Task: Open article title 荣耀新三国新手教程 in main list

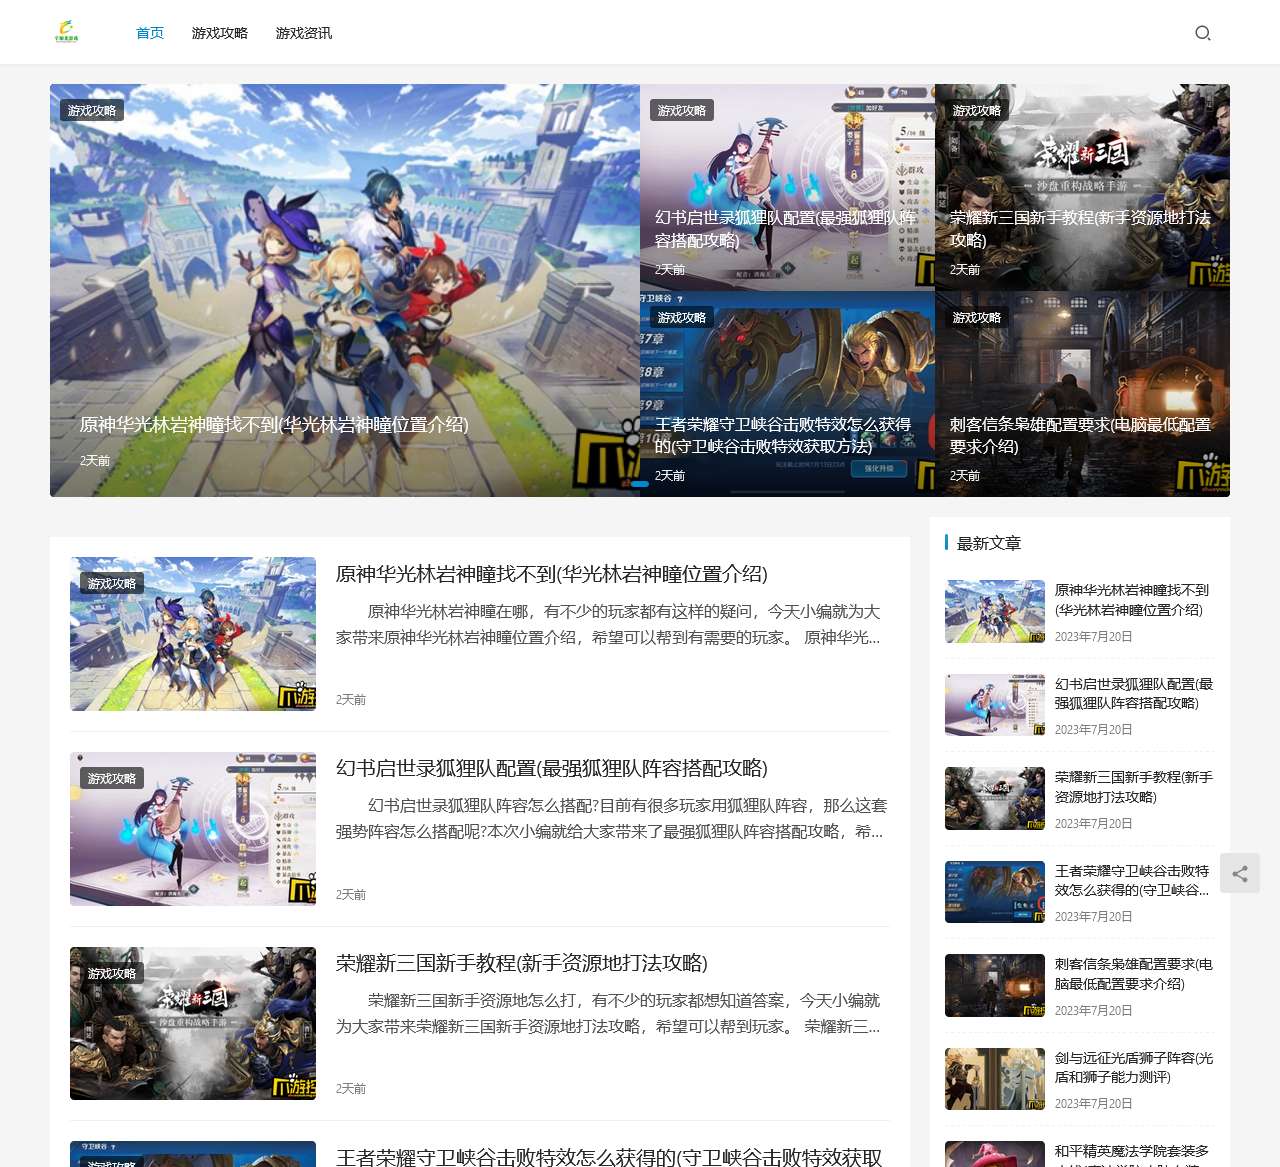Action: click(522, 963)
